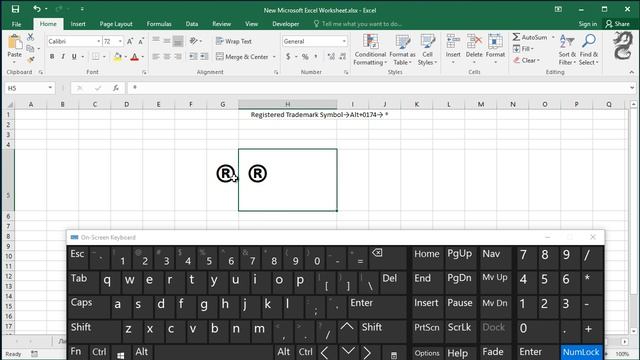This screenshot has height=360, width=640.
Task: Switch to the Data tab
Action: tap(191, 24)
